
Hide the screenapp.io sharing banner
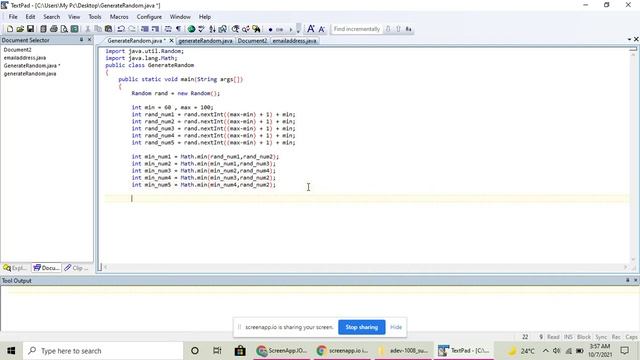pos(396,327)
